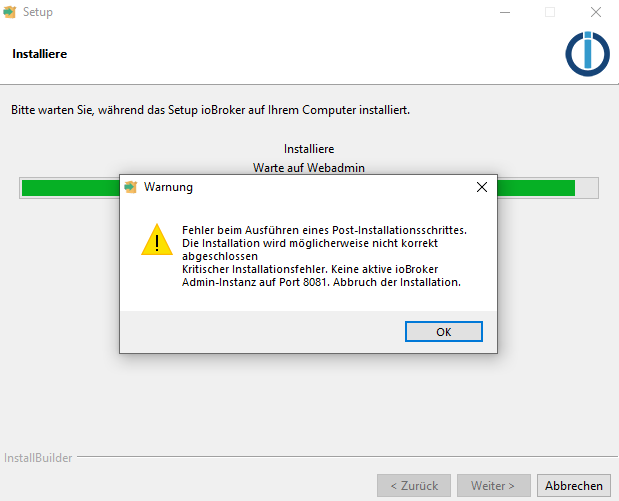The width and height of the screenshot is (619, 501).
Task: Click the 'Warnung' dialog title text
Action: (x=168, y=187)
